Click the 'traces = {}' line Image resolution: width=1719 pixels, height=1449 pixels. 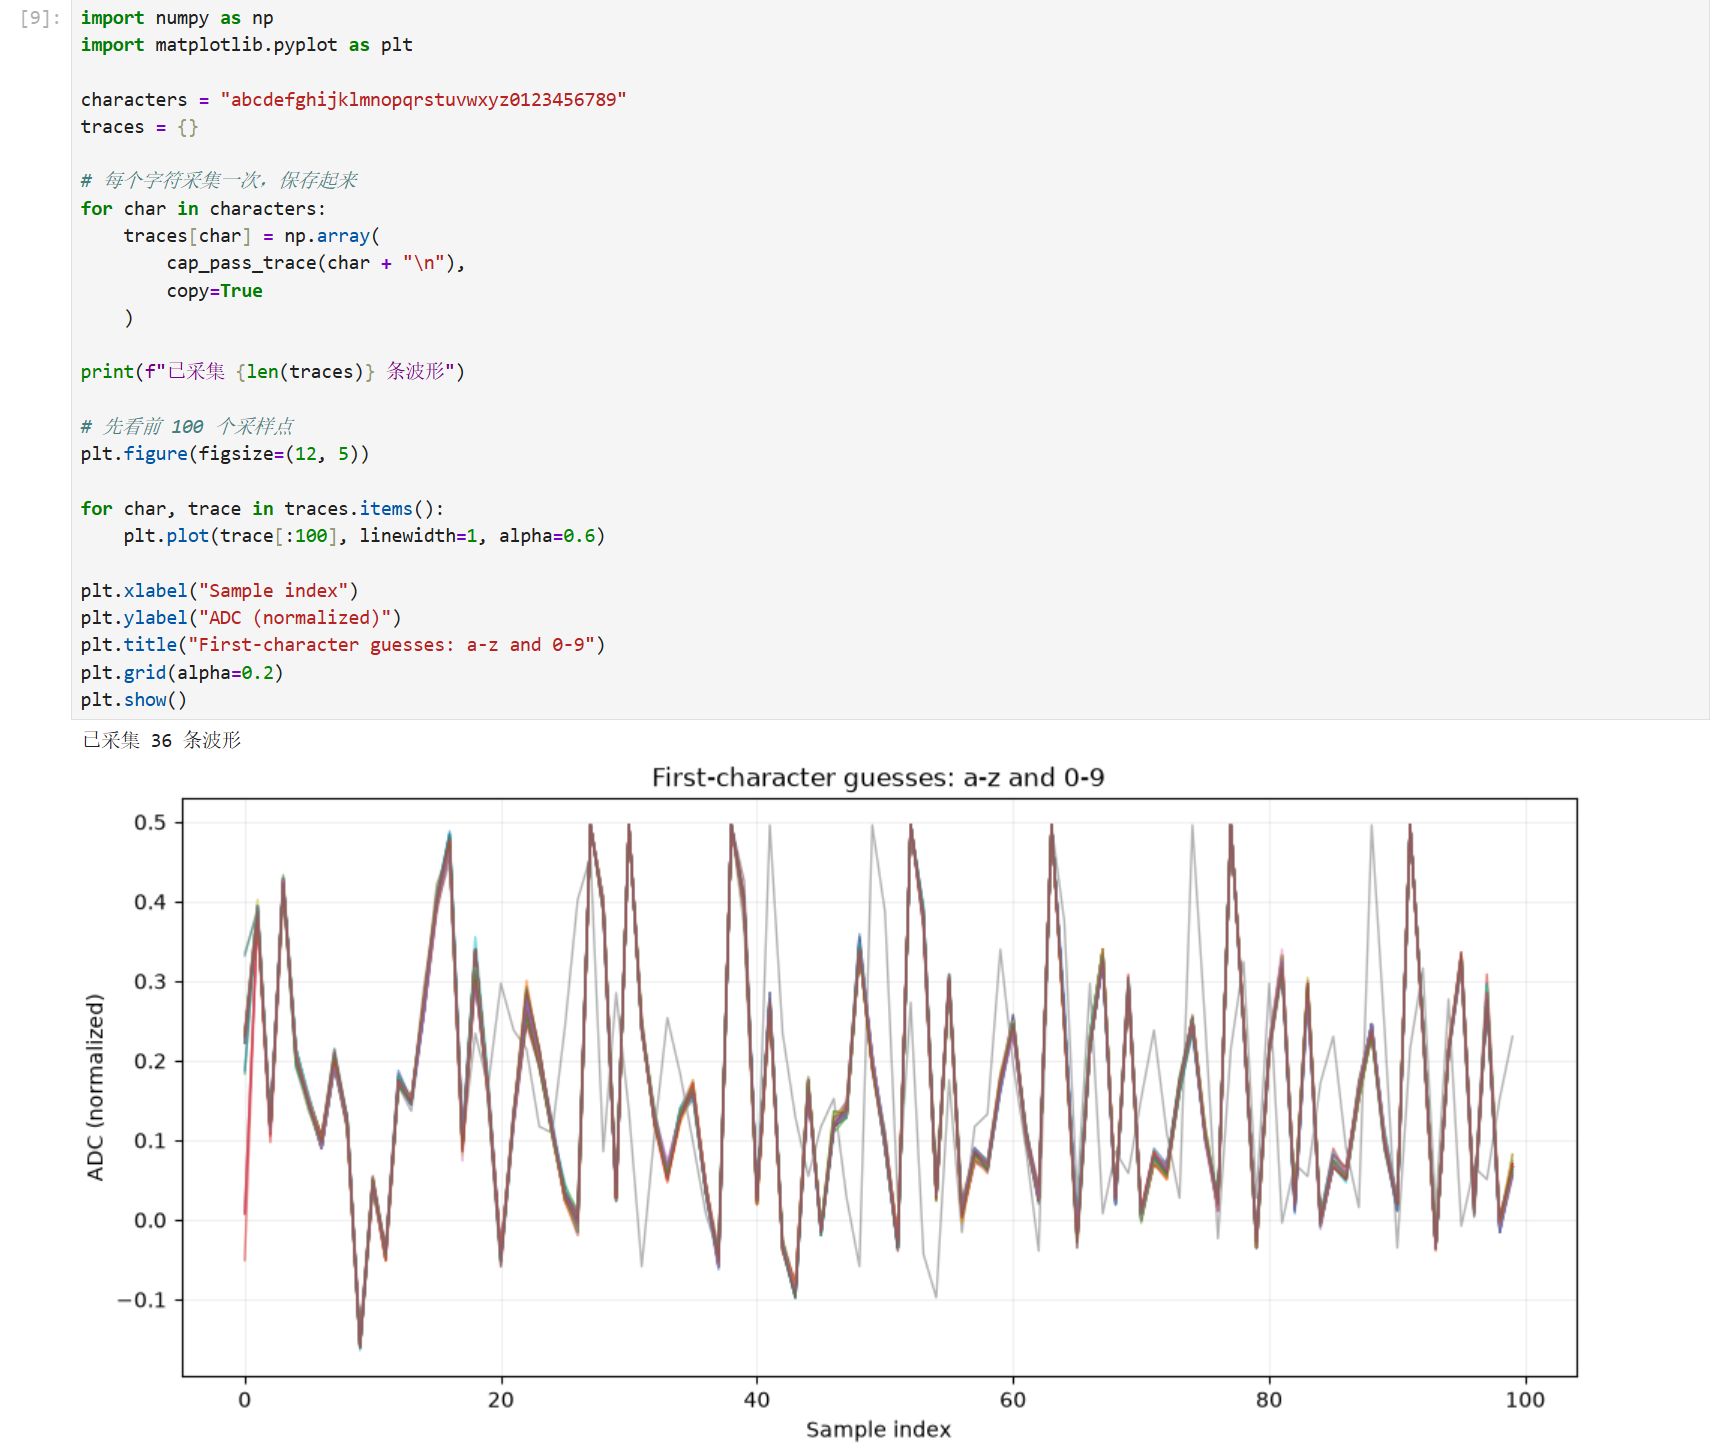click(x=140, y=127)
